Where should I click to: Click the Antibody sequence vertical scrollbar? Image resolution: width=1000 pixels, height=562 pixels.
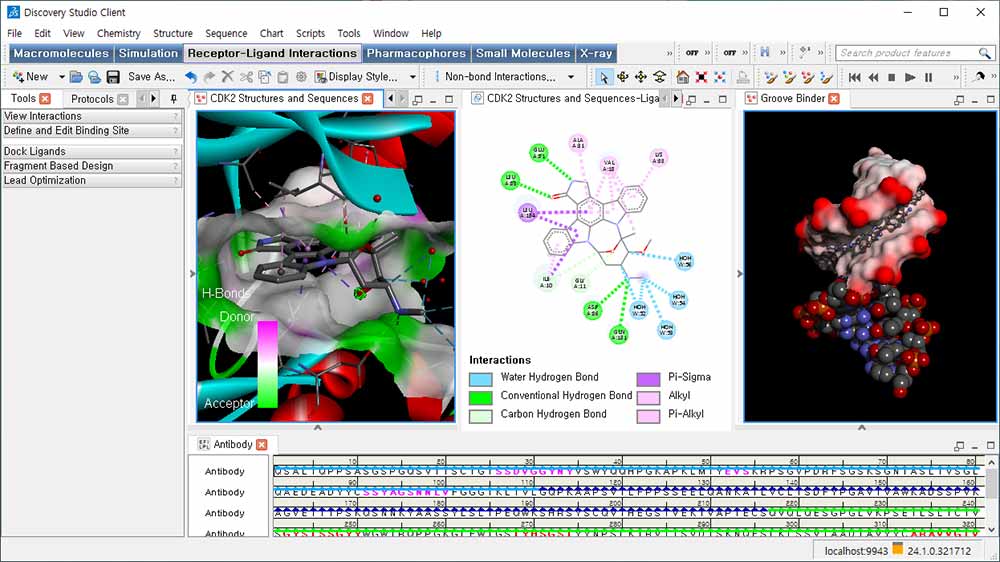(991, 496)
